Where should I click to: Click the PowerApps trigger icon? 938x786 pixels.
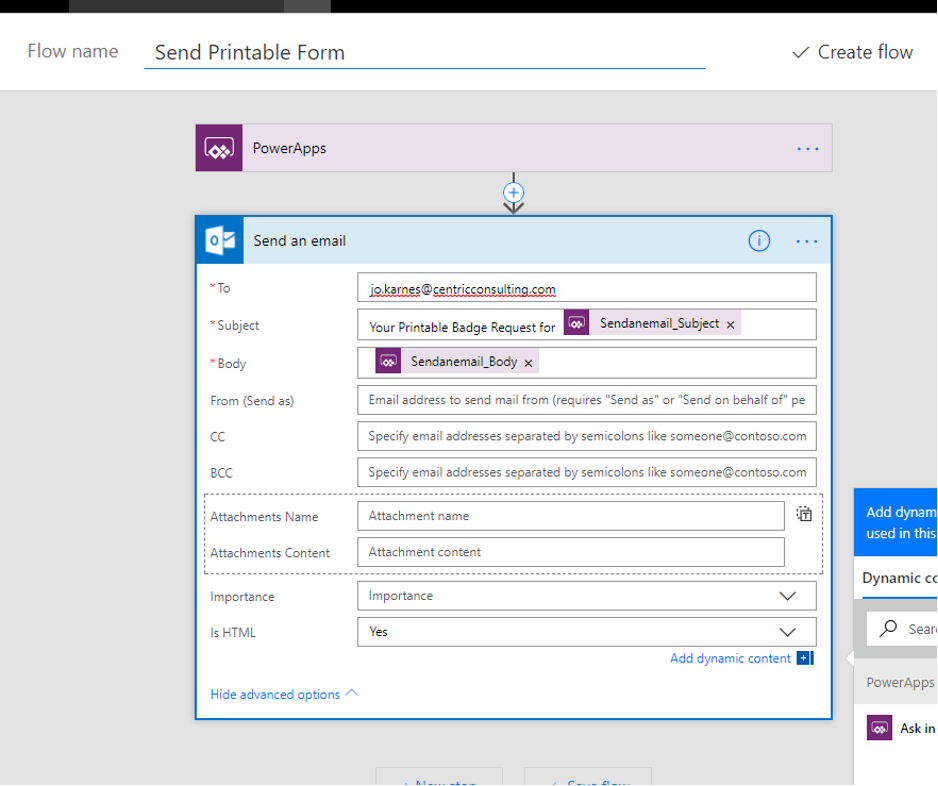219,149
